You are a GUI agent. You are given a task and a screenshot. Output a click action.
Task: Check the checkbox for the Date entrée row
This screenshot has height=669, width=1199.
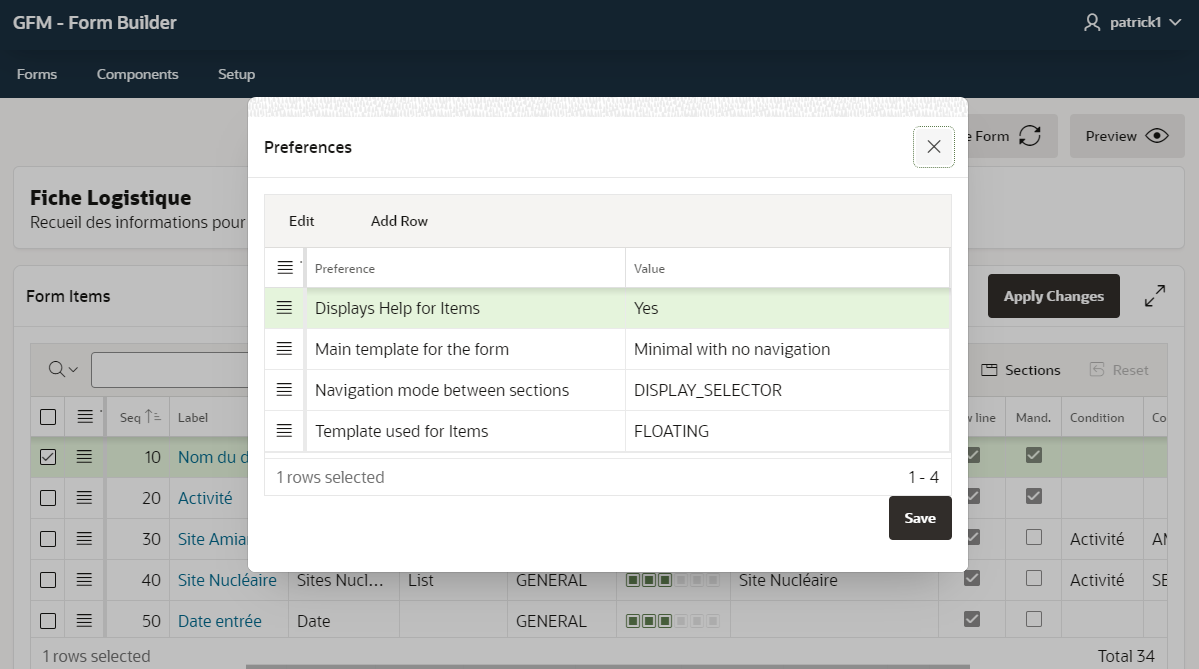click(47, 620)
